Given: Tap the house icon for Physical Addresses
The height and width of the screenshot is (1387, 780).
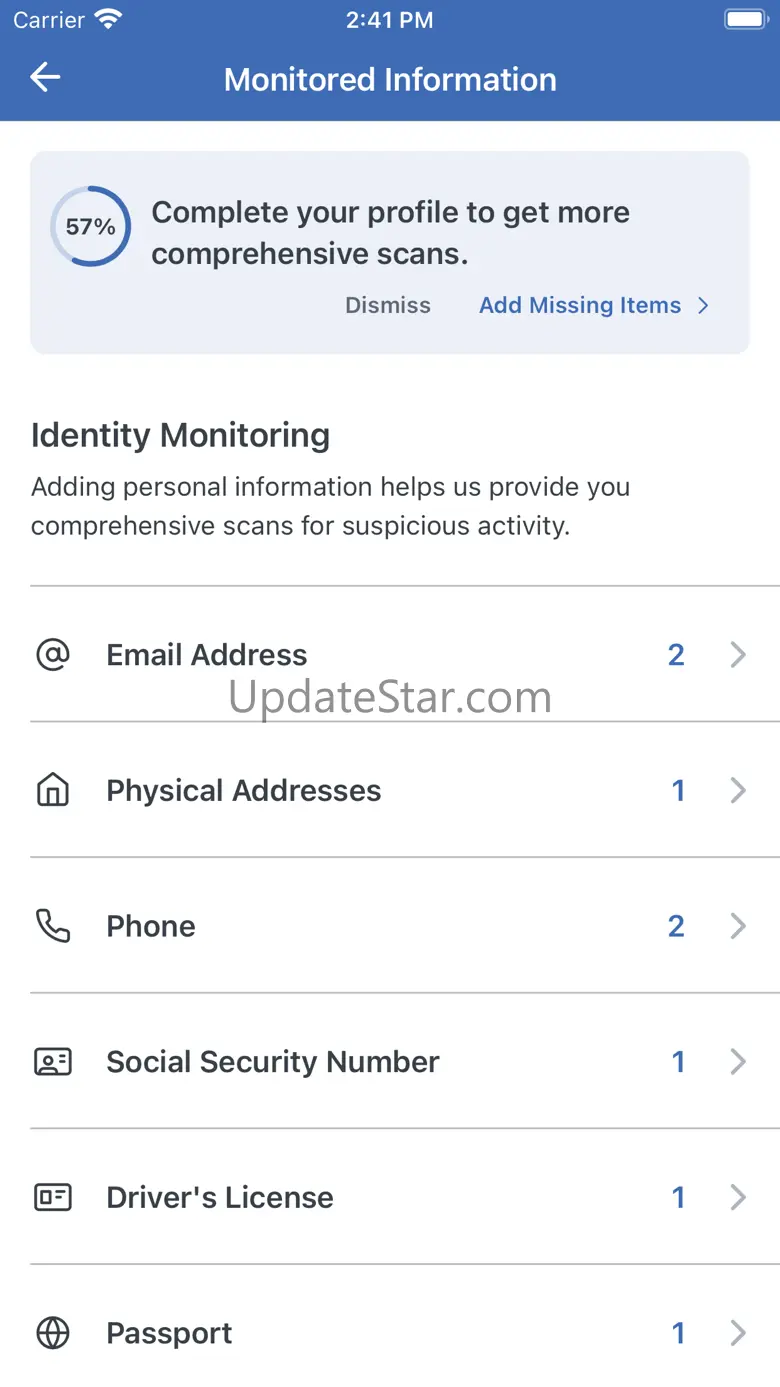Looking at the screenshot, I should pyautogui.click(x=53, y=791).
